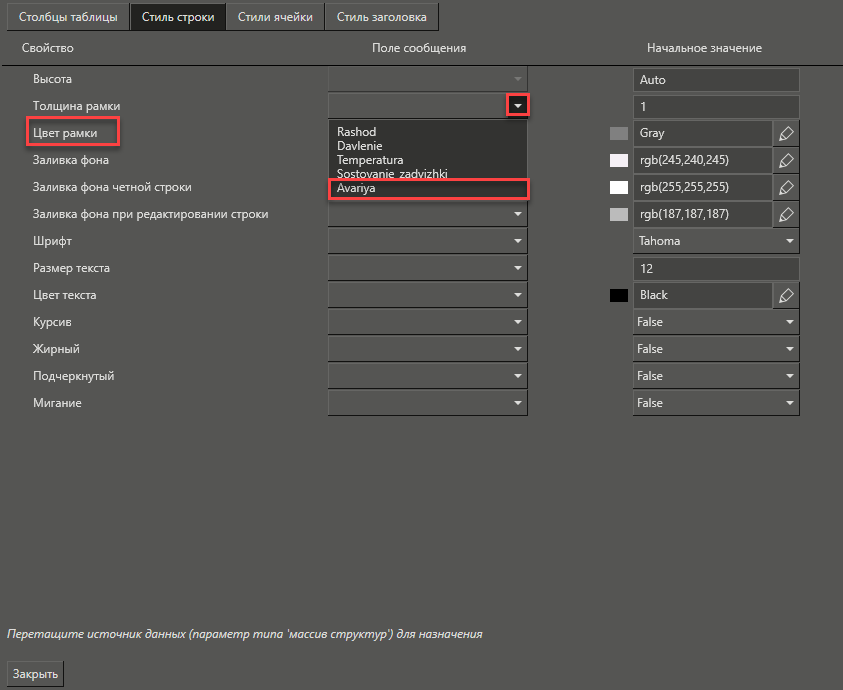
Task: Open the Tahoma font dropdown
Action: (x=789, y=241)
